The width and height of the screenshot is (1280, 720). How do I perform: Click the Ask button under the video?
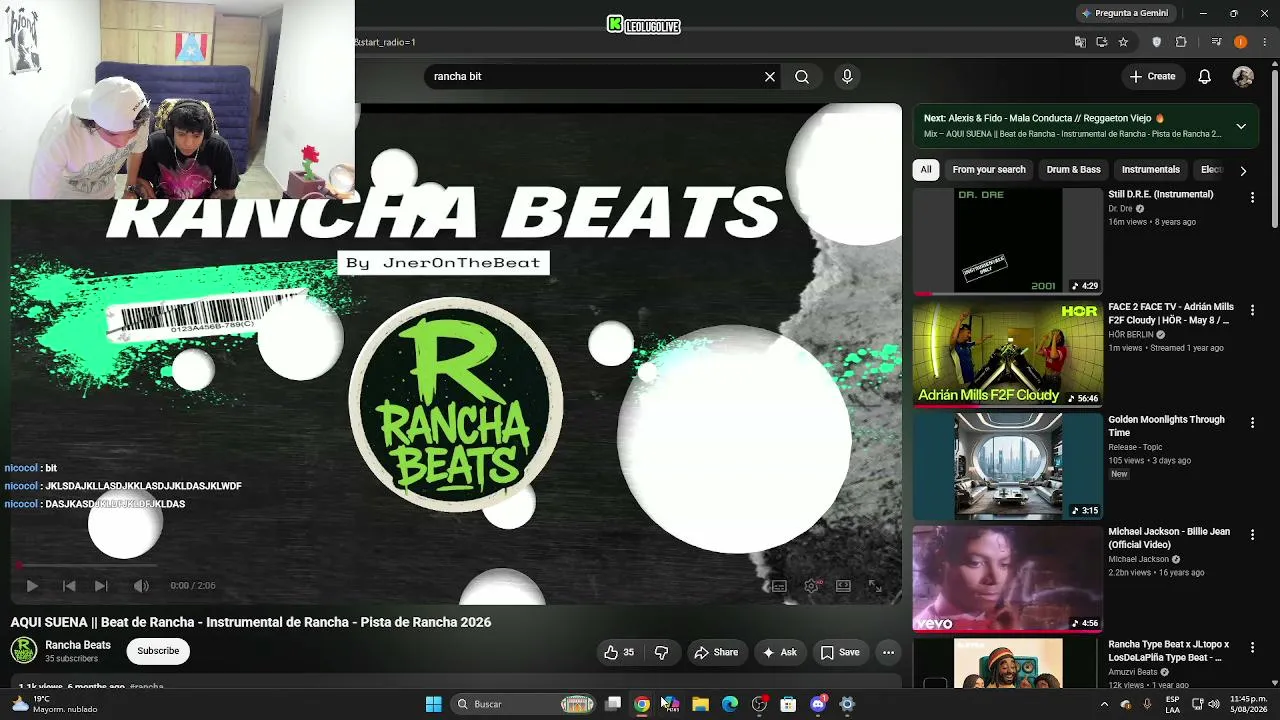tap(779, 653)
